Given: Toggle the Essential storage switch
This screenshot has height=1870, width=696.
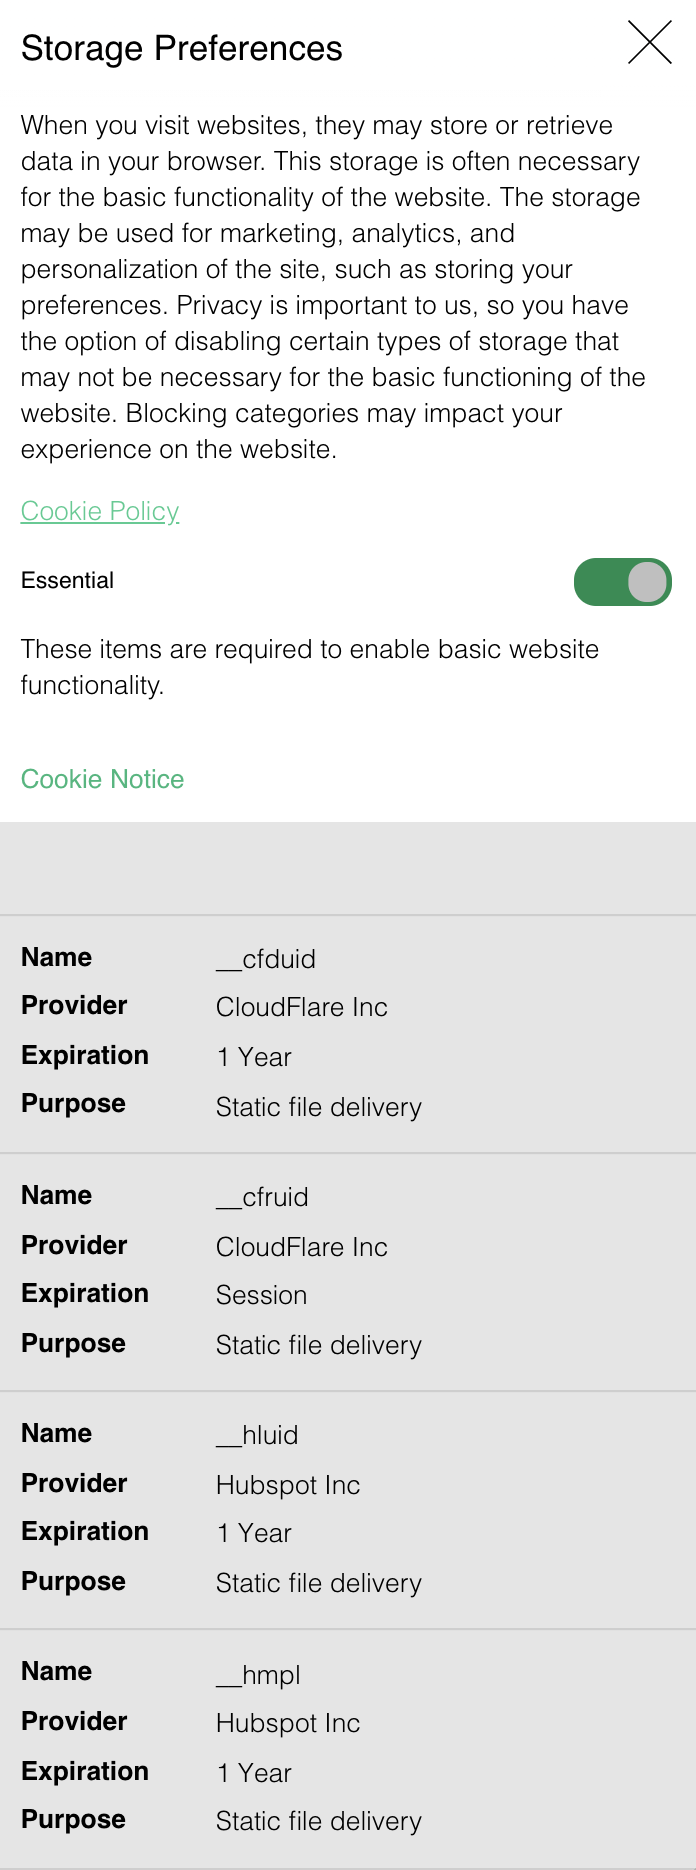Looking at the screenshot, I should [x=622, y=582].
